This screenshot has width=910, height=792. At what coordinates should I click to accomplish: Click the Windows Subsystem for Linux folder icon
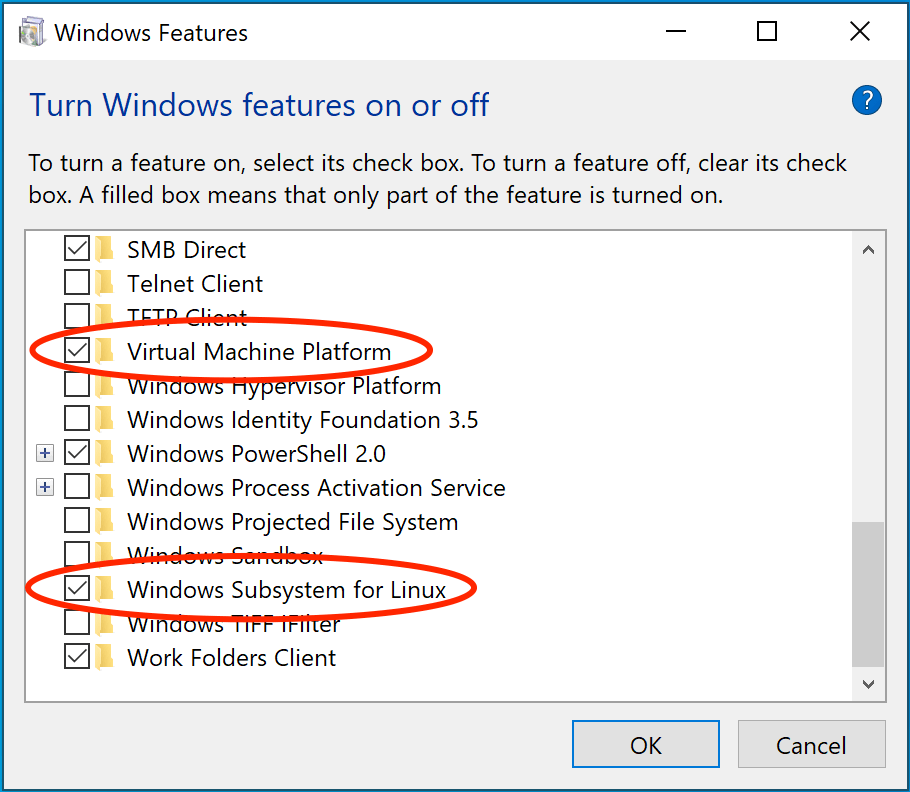pos(106,589)
